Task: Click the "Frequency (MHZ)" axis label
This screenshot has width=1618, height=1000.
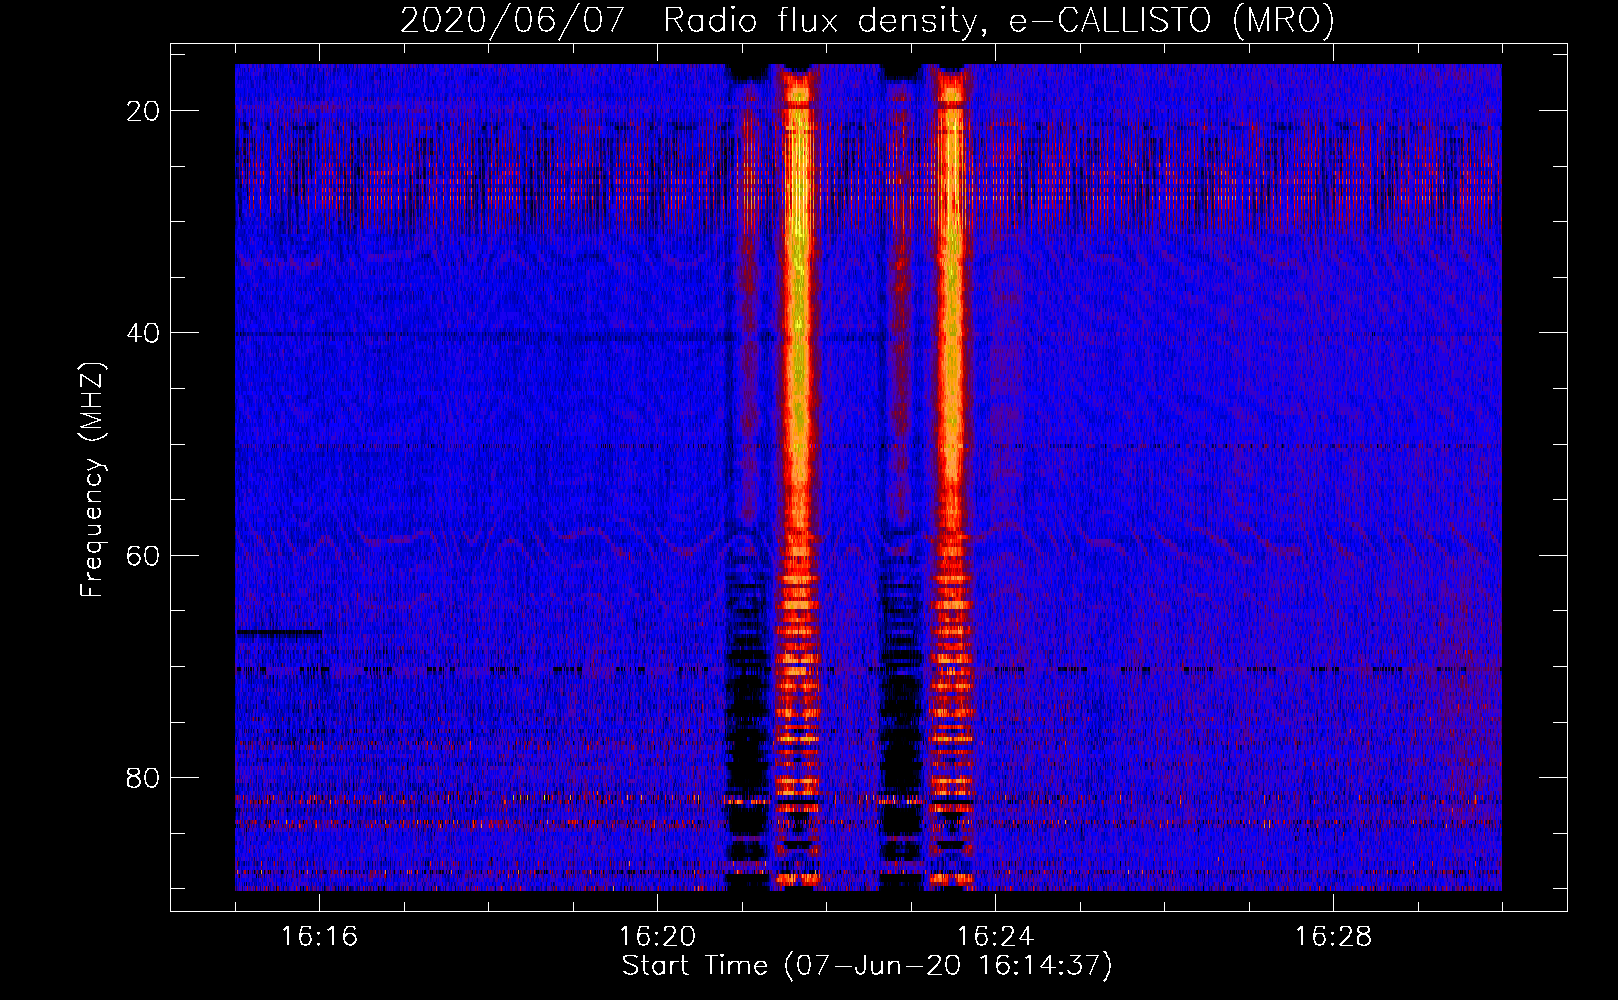Action: click(x=93, y=480)
